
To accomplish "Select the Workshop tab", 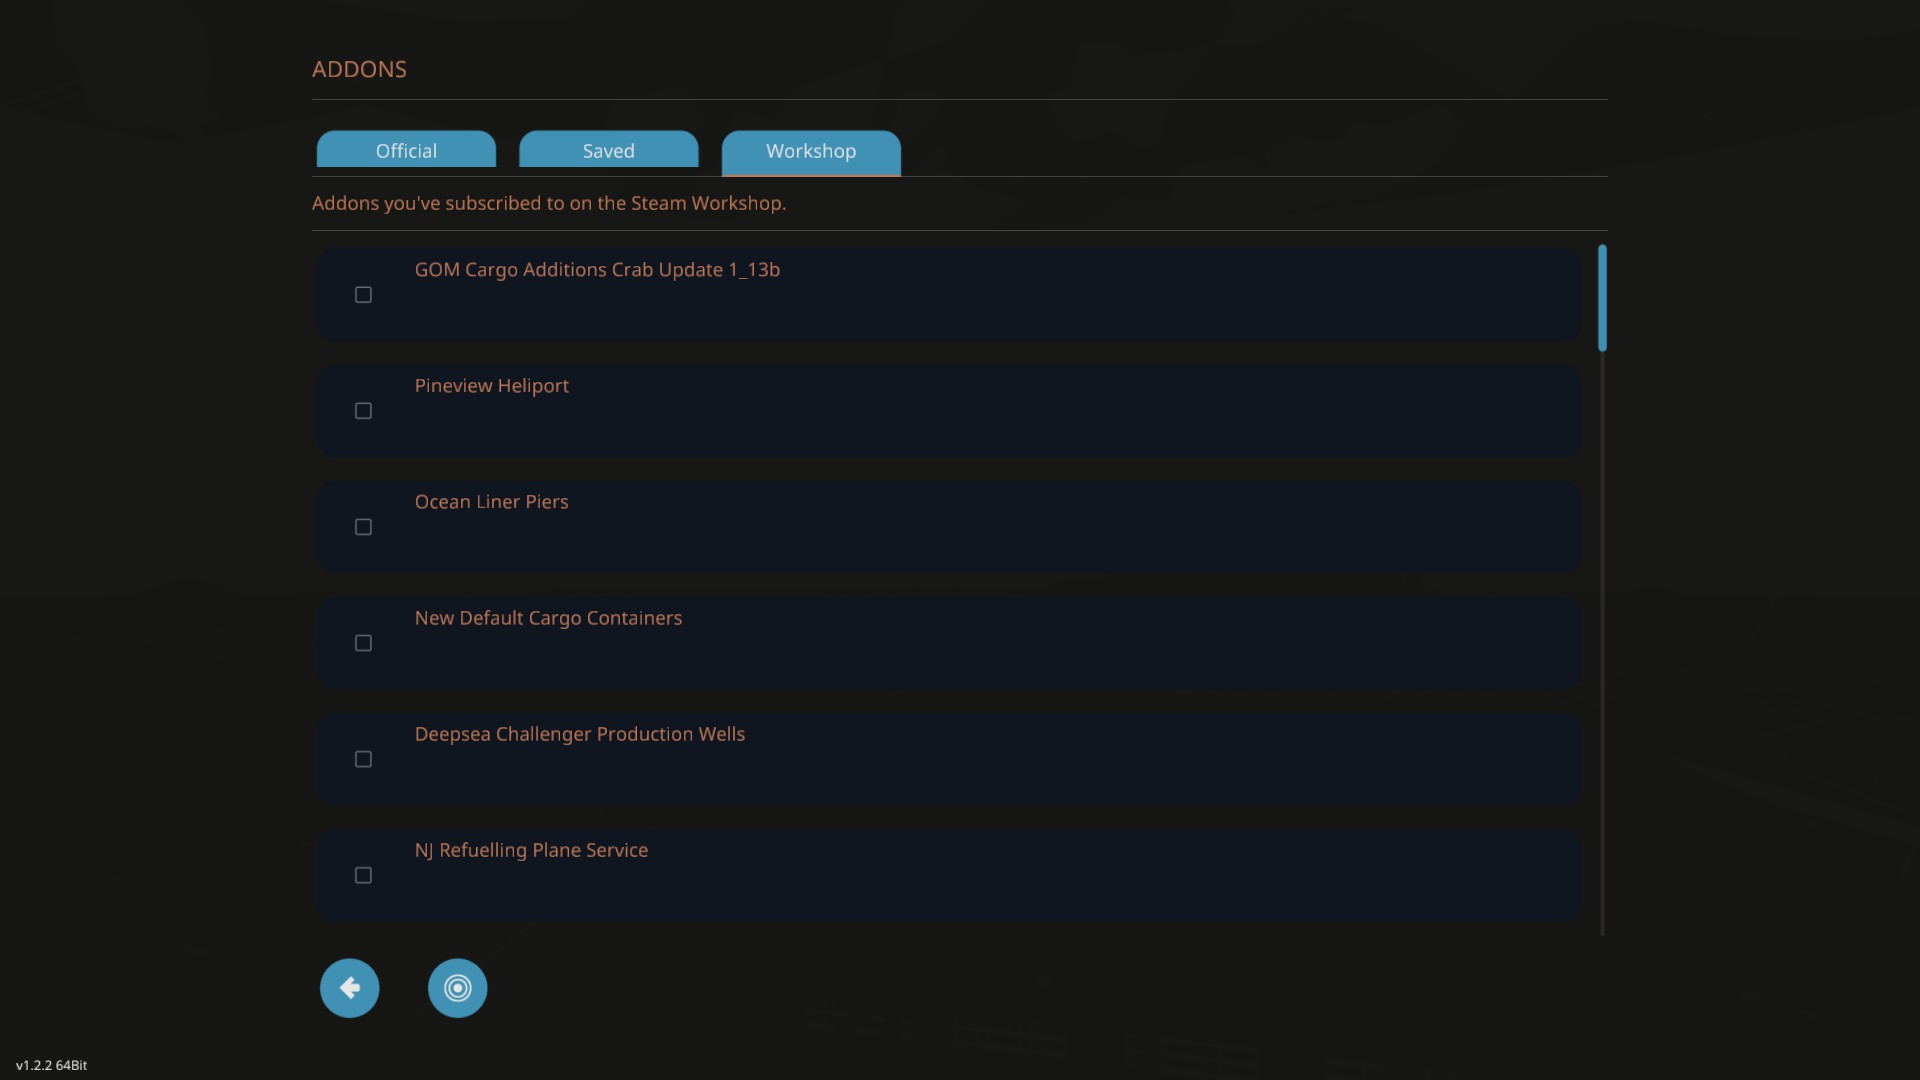I will [811, 151].
